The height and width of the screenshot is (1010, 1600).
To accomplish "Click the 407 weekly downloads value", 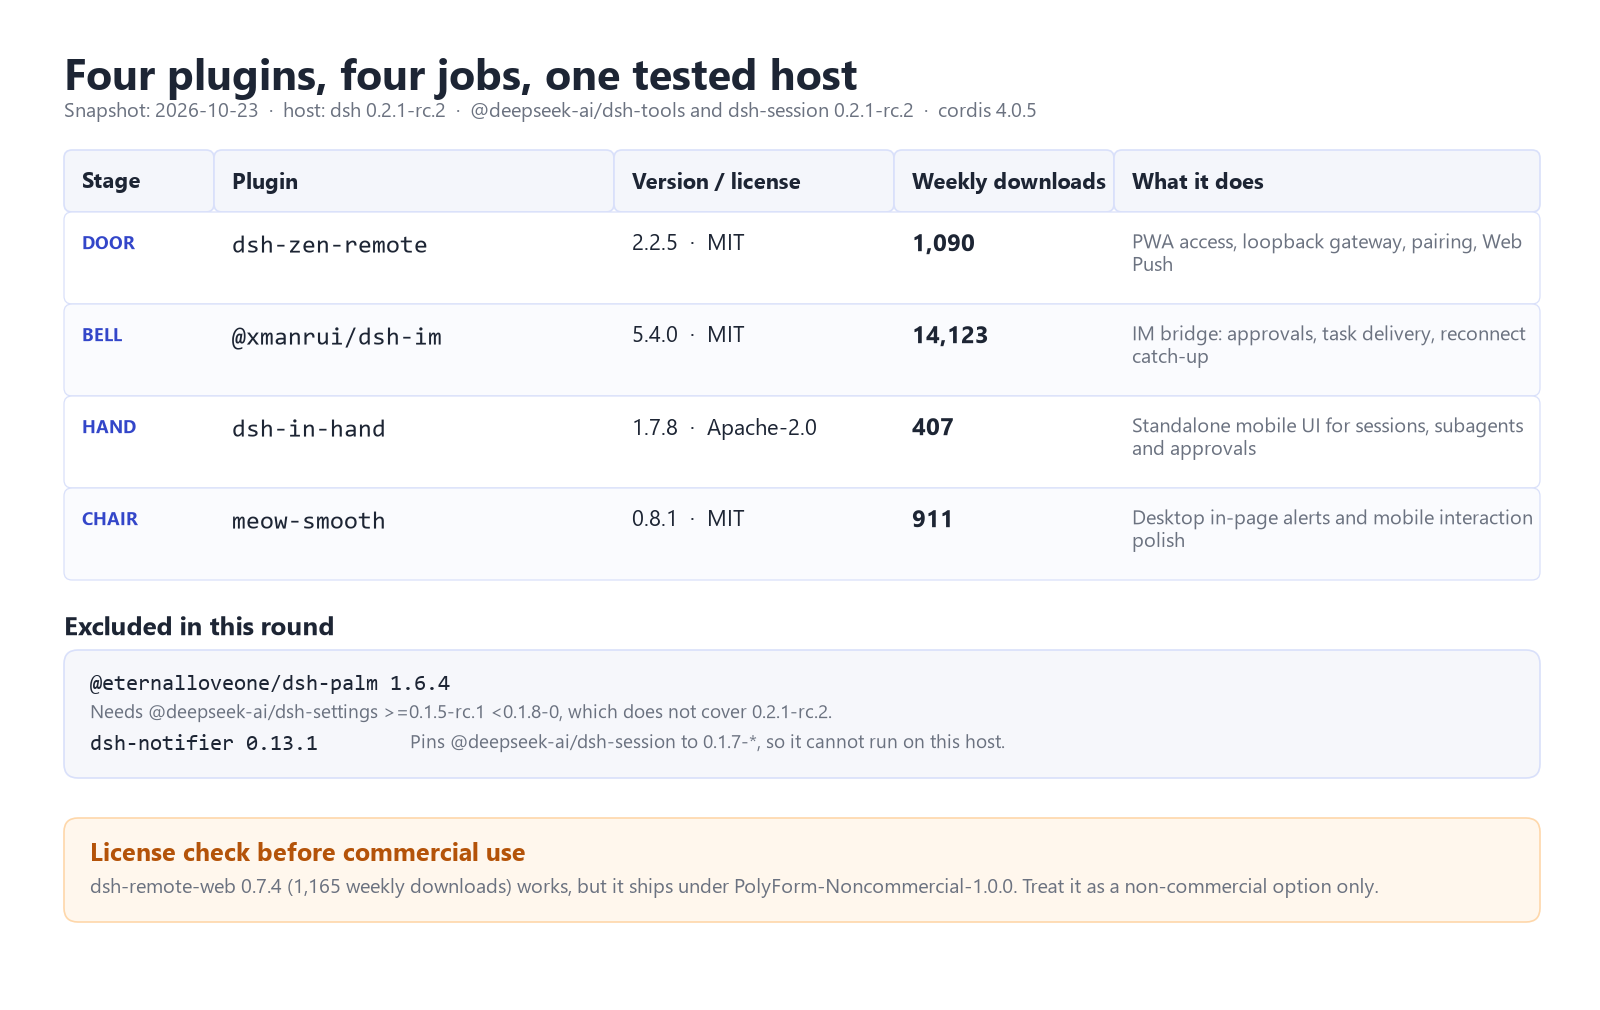I will [932, 427].
